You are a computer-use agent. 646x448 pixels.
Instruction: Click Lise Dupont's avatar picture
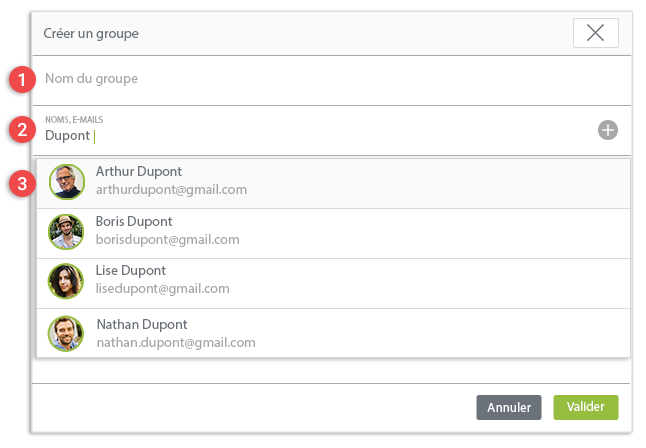(x=66, y=281)
